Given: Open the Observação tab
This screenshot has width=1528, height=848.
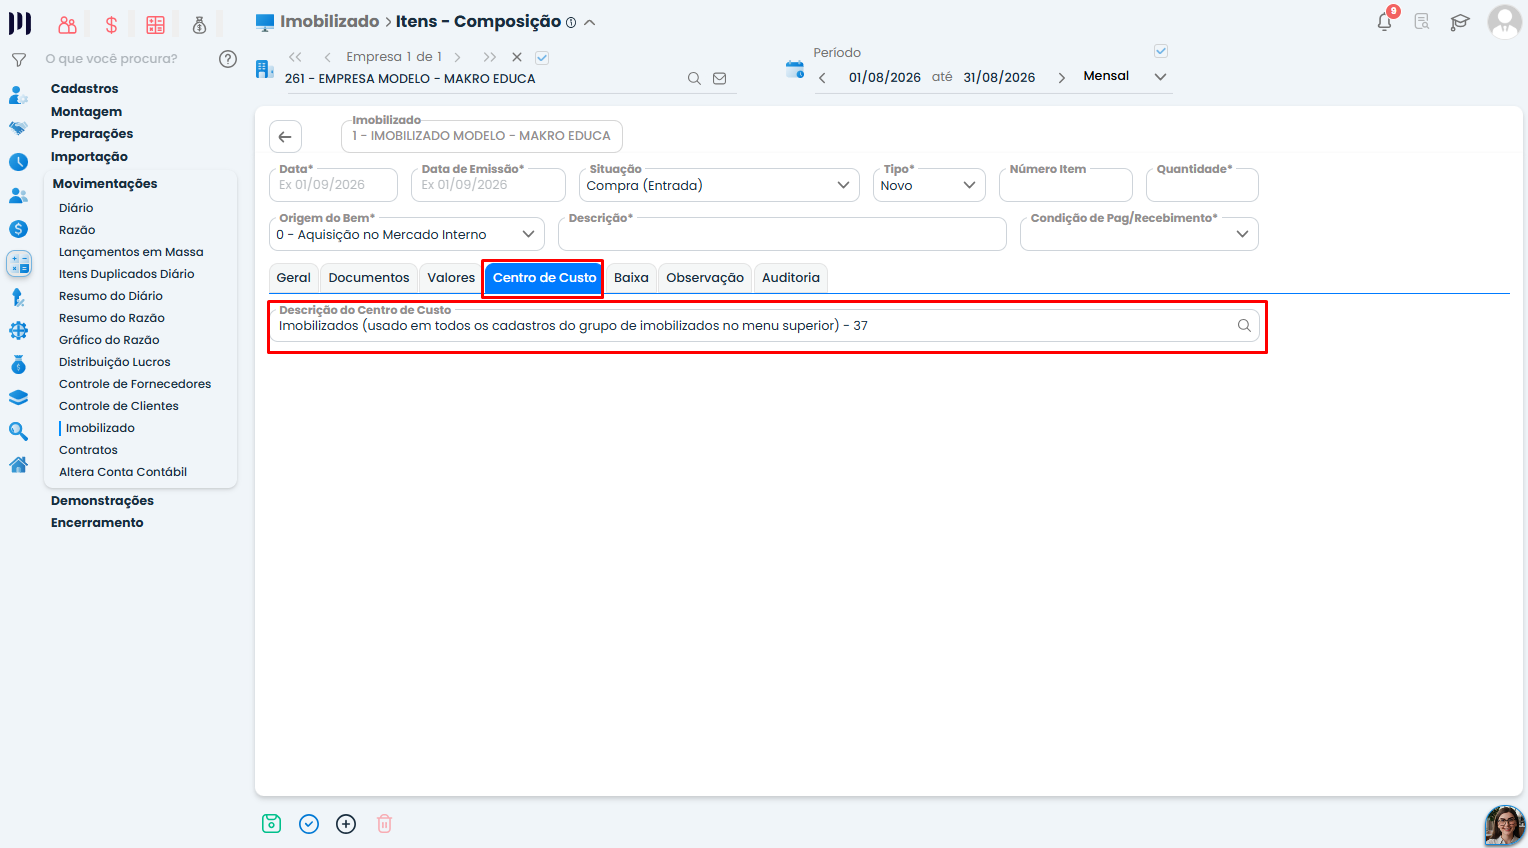Looking at the screenshot, I should pos(705,278).
